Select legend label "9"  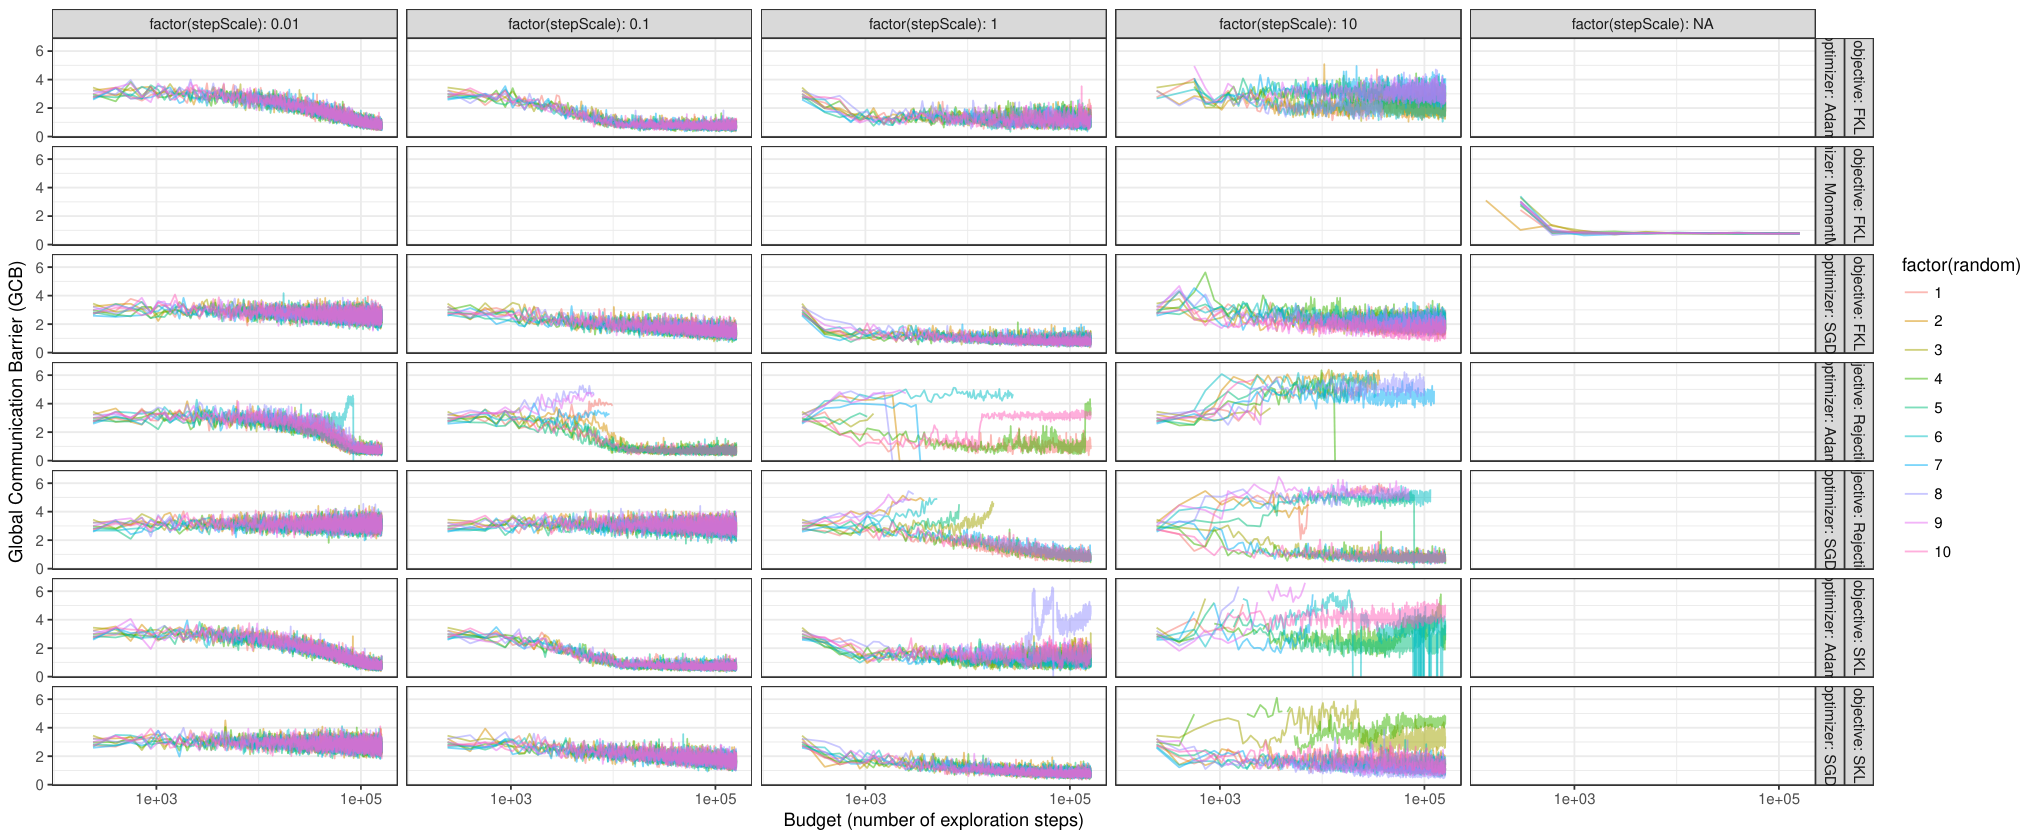point(1938,523)
